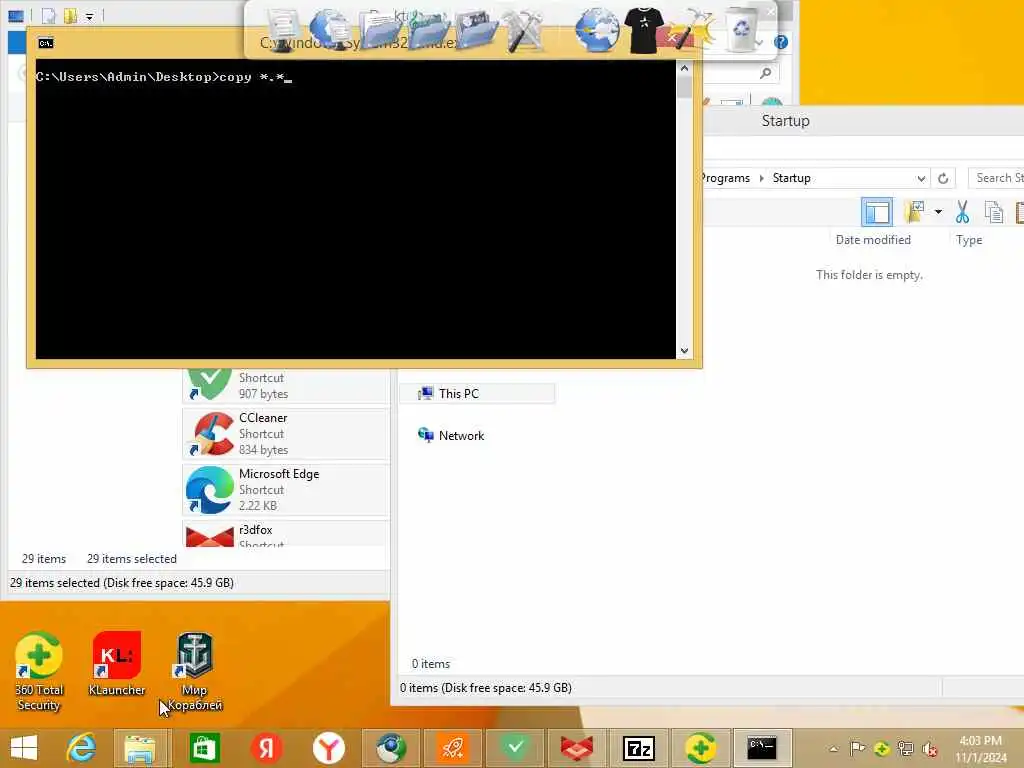Click the black t-shirt icon in the dock

coord(644,30)
